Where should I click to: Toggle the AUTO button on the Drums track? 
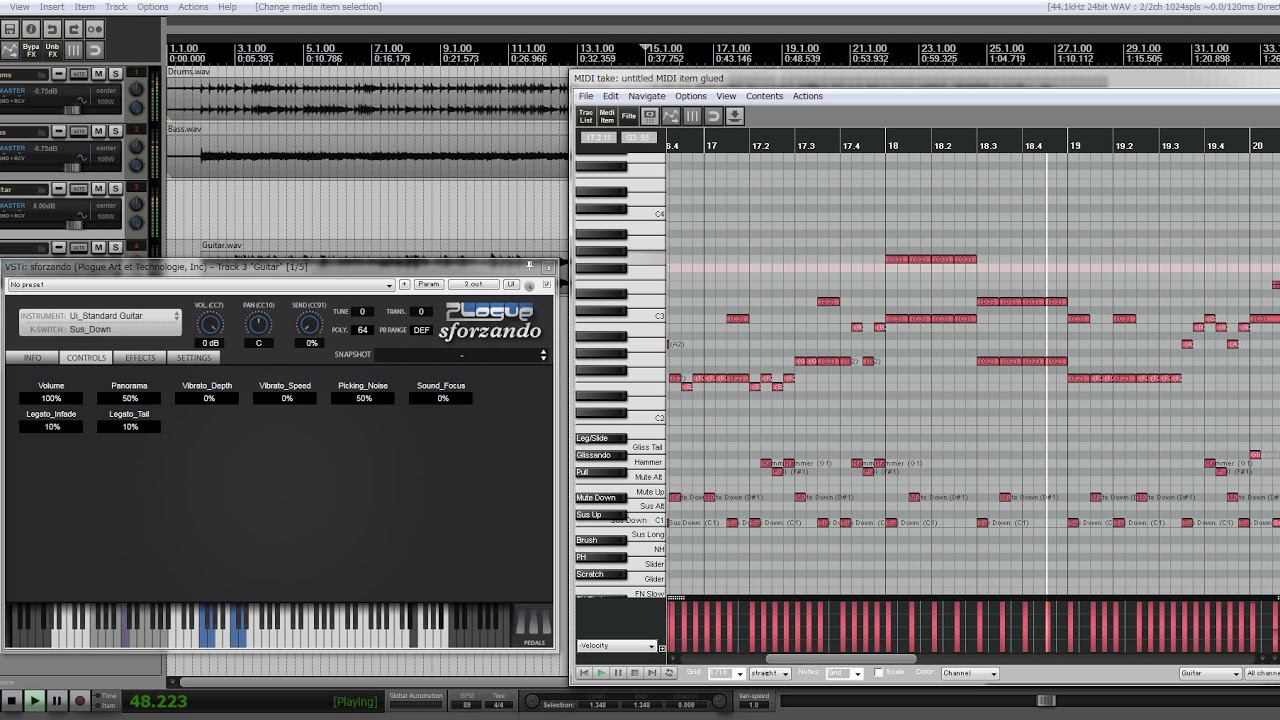77,74
